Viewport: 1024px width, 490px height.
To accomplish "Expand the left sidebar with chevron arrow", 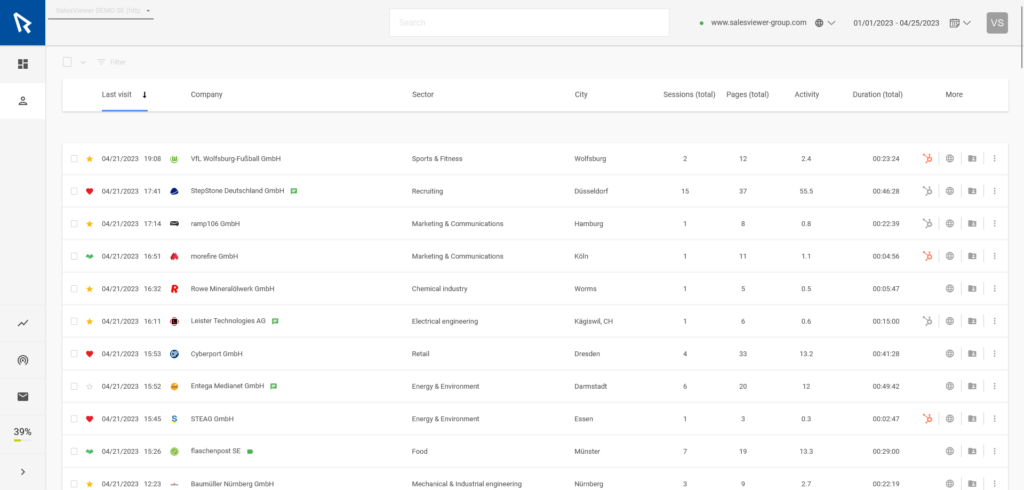I will coord(23,471).
